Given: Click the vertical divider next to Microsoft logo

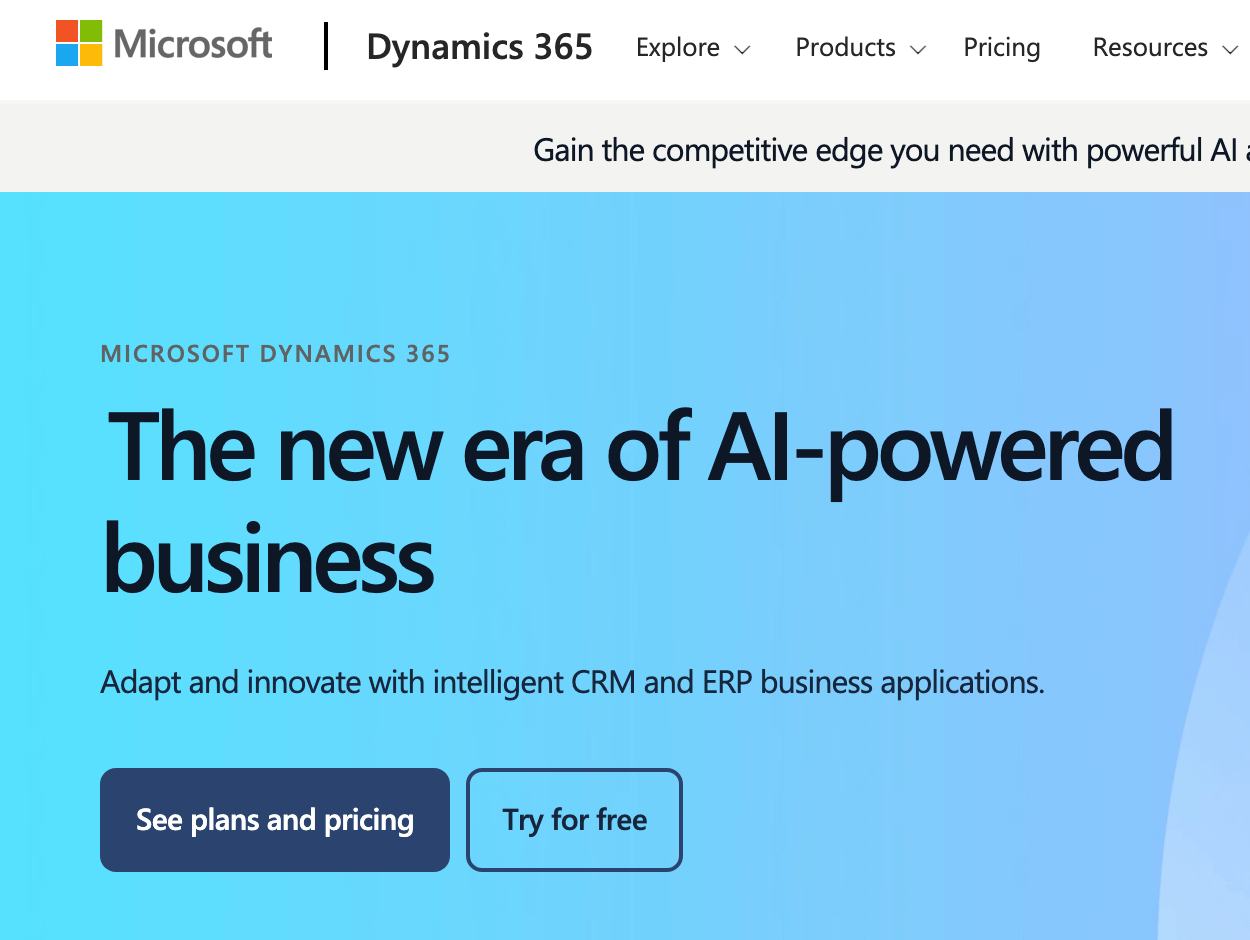Looking at the screenshot, I should (326, 46).
